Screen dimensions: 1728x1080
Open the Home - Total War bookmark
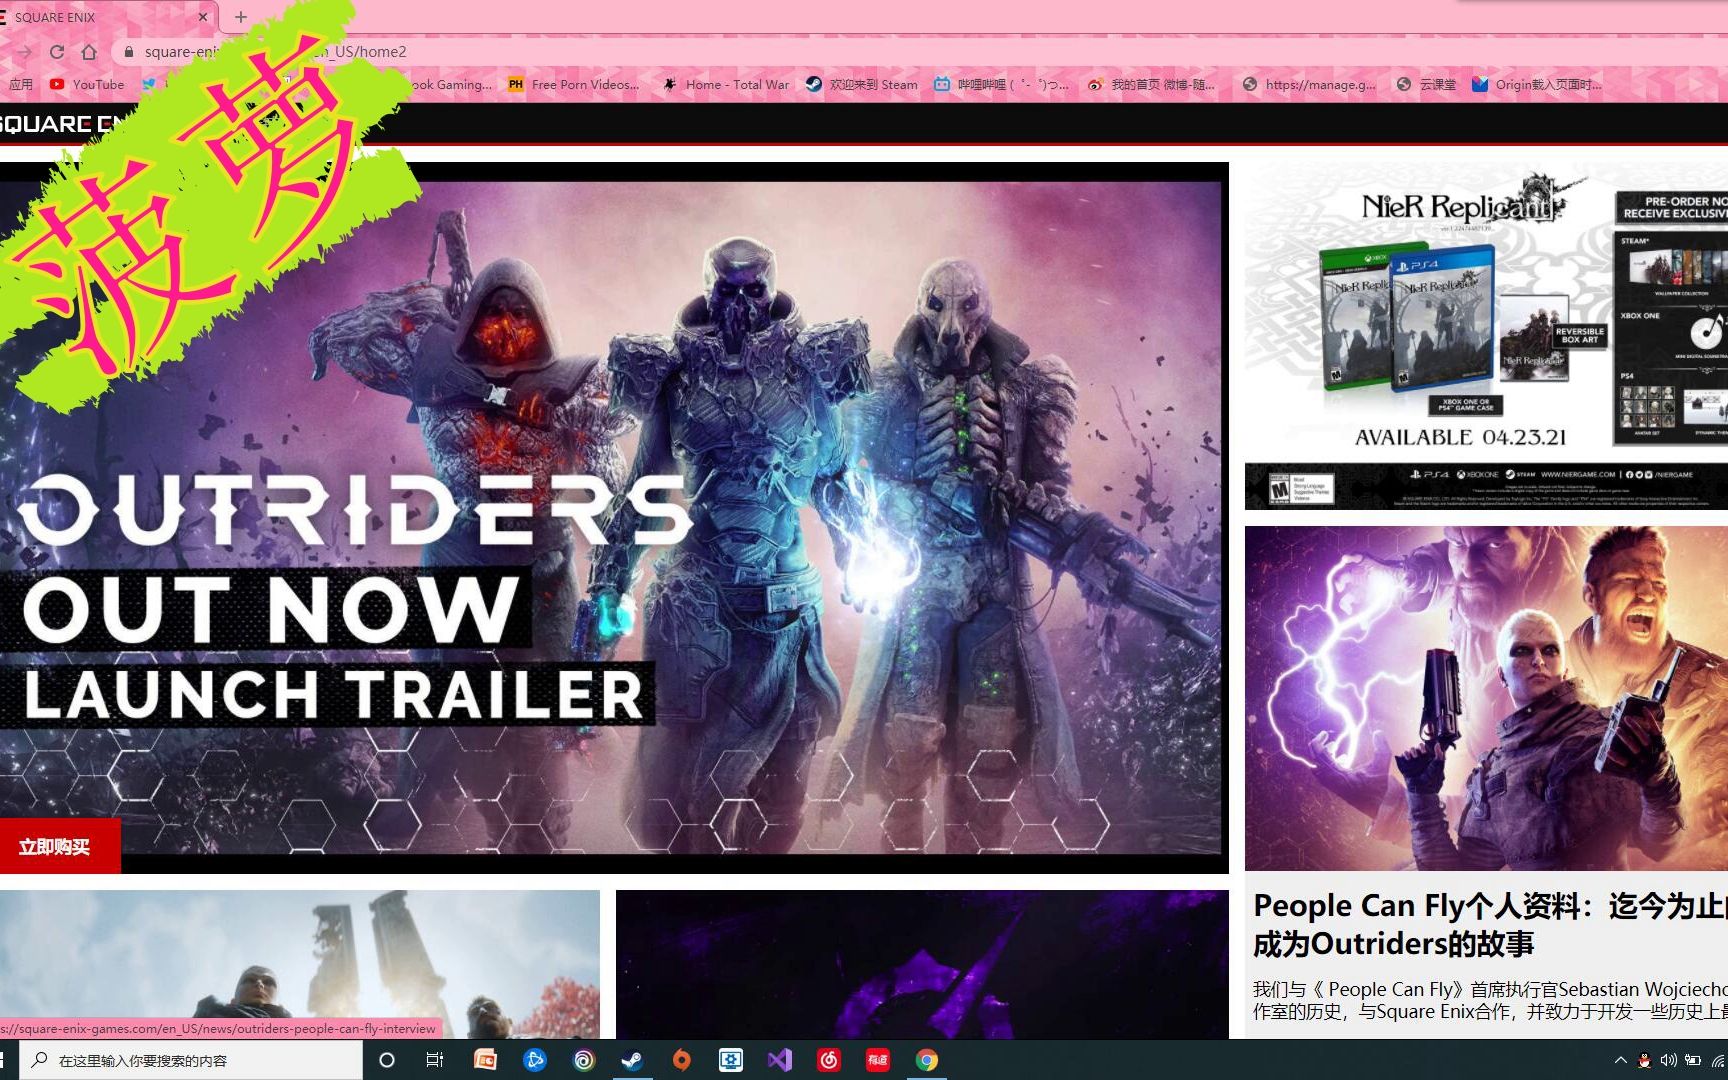coord(726,85)
